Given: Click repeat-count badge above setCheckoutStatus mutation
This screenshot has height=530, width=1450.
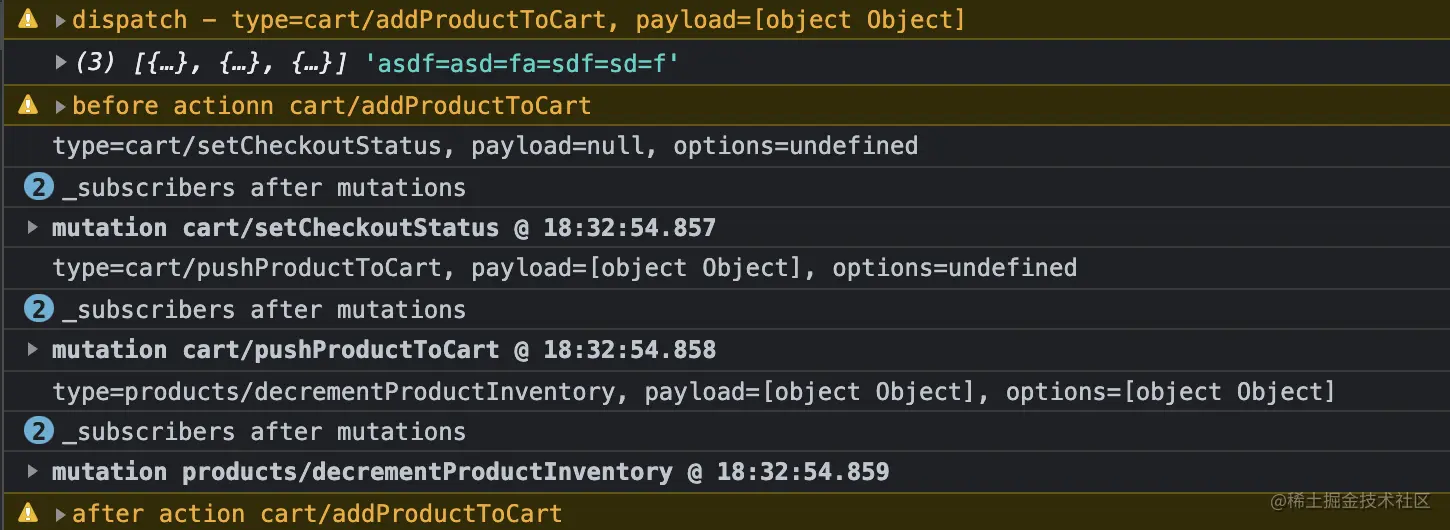Looking at the screenshot, I should pyautogui.click(x=38, y=187).
